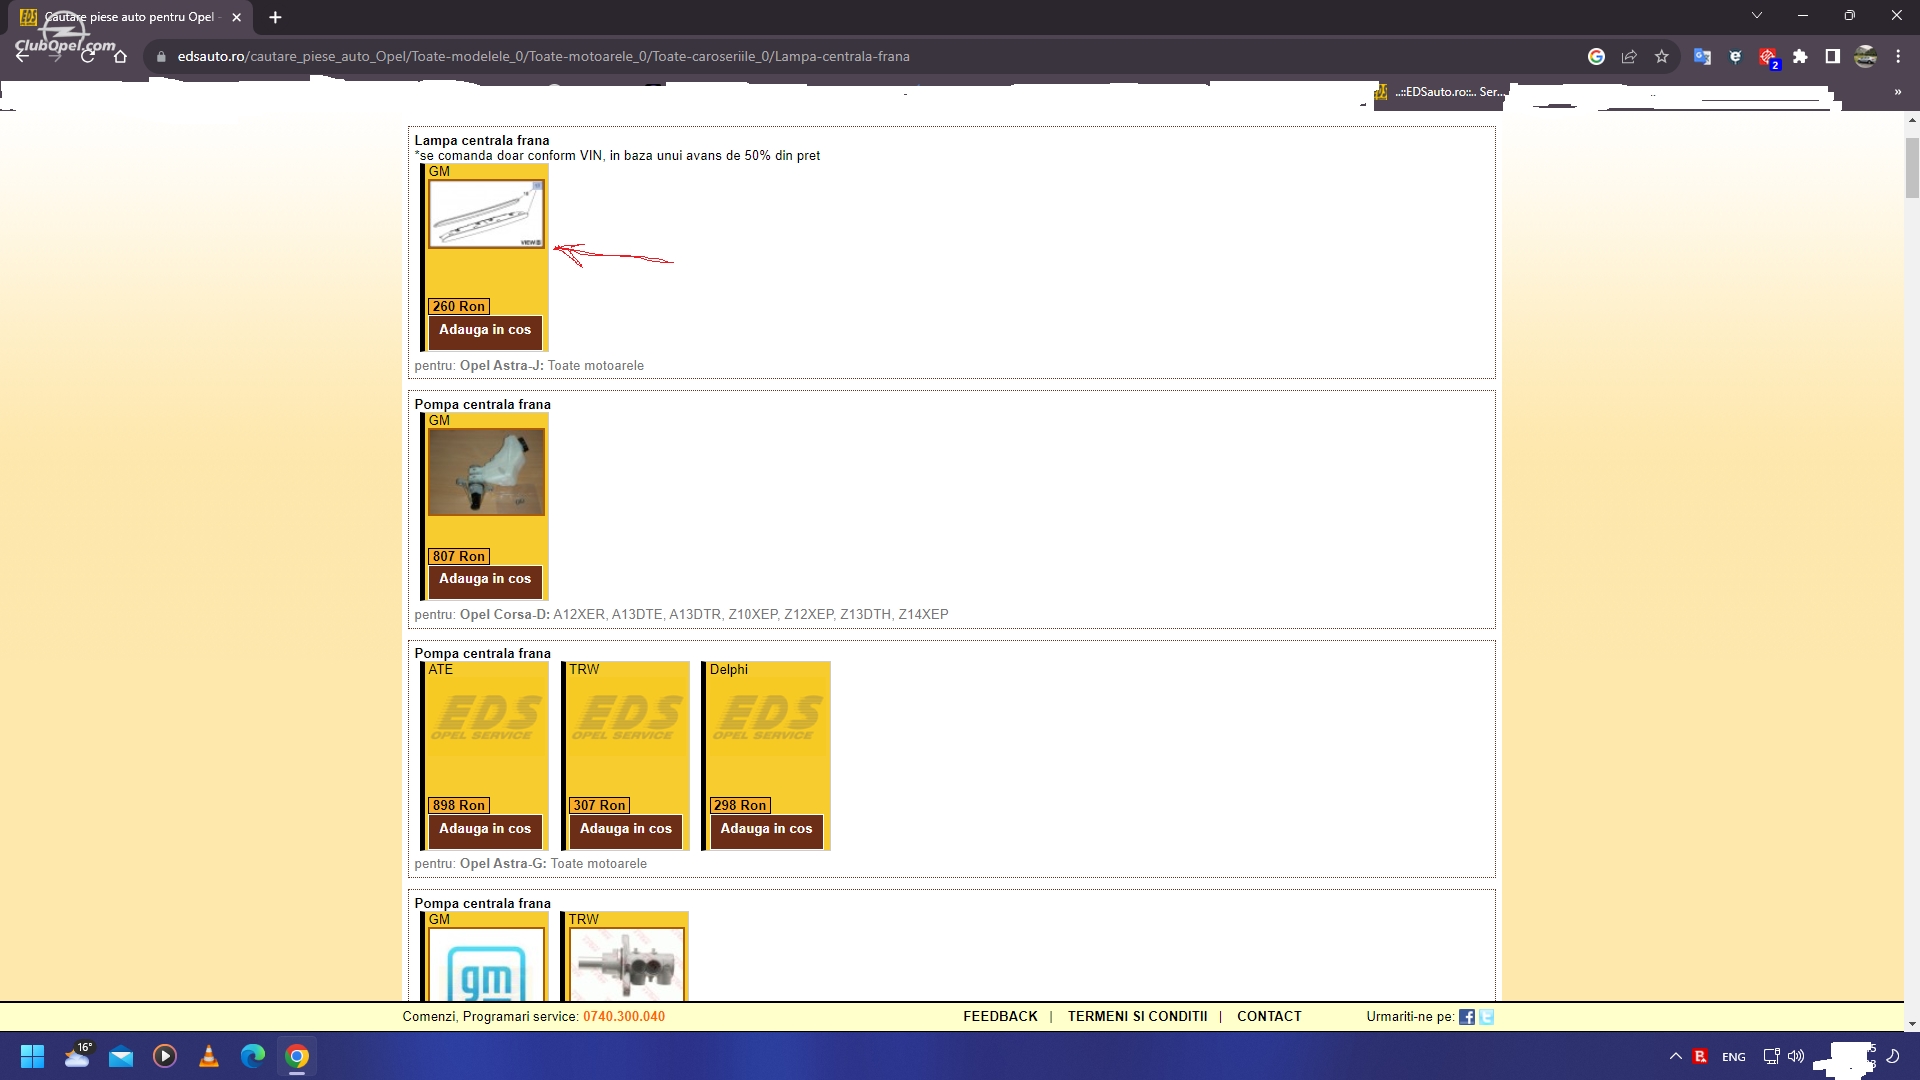
Task: Show hidden system tray icons
Action: pos(1675,1056)
